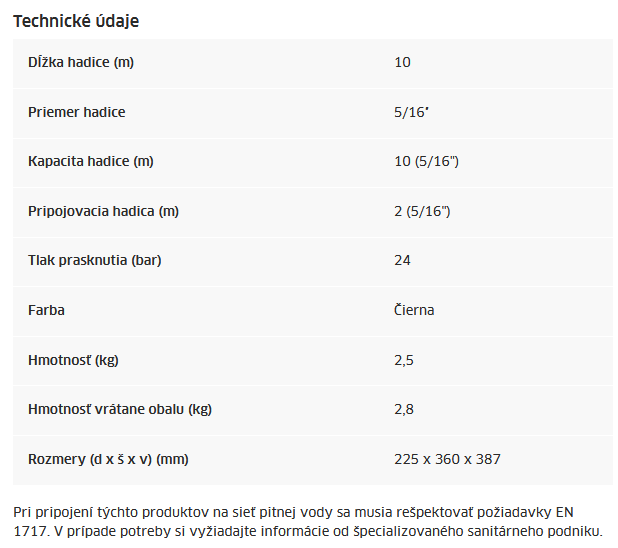
Task: Click the weight value 2,5
Action: (404, 360)
